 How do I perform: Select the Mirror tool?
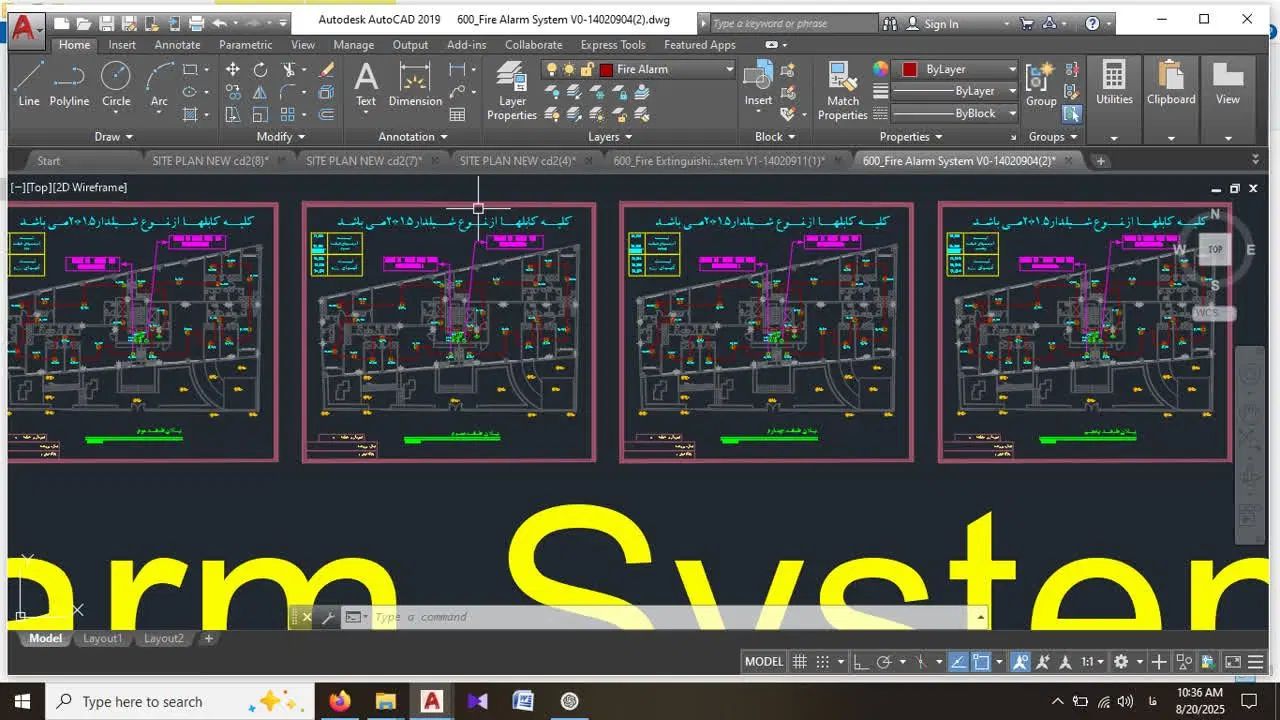pos(260,92)
